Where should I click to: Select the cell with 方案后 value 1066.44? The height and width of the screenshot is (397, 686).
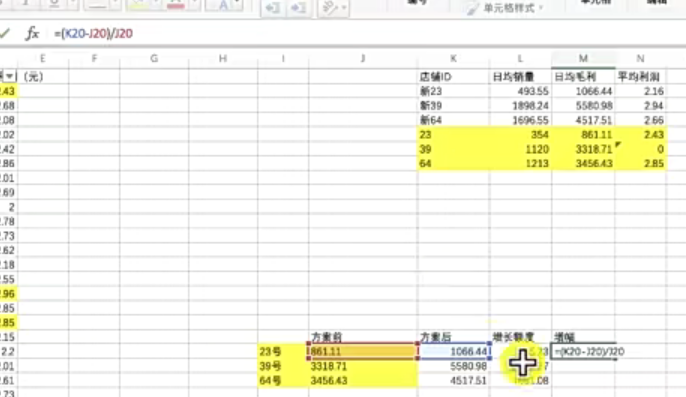point(454,351)
